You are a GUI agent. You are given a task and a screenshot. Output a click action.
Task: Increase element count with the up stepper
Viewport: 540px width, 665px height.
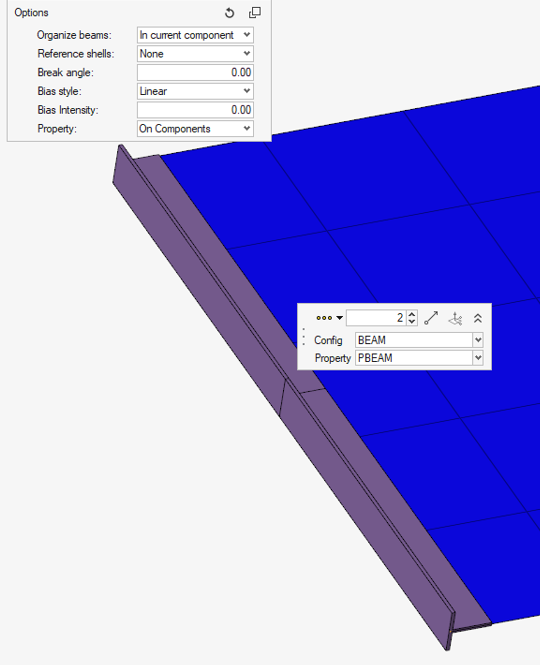(412, 314)
